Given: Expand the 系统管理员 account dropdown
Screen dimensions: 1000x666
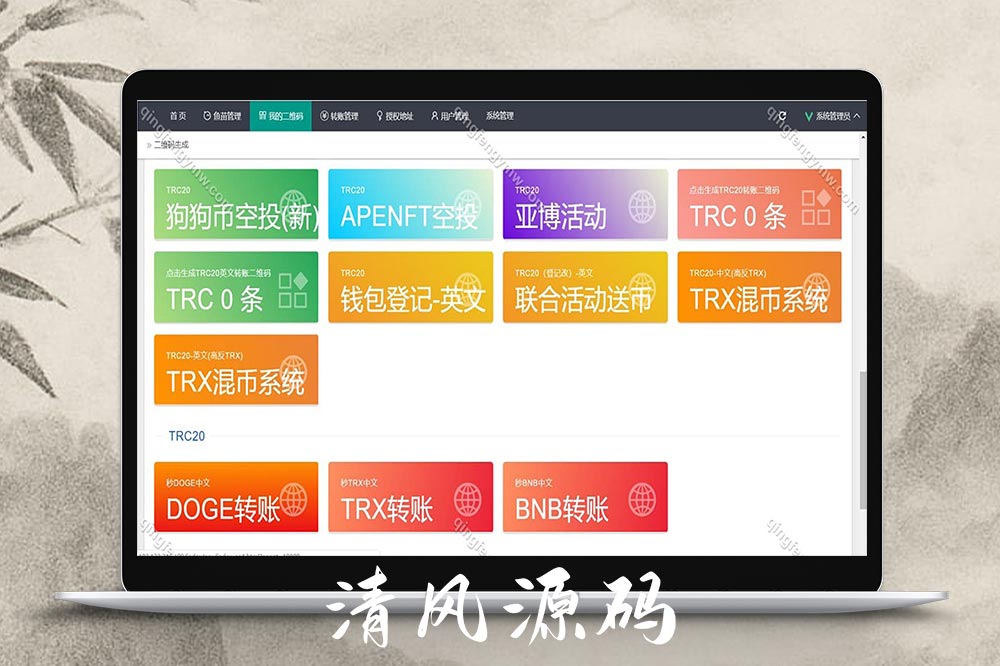Looking at the screenshot, I should click(x=832, y=116).
